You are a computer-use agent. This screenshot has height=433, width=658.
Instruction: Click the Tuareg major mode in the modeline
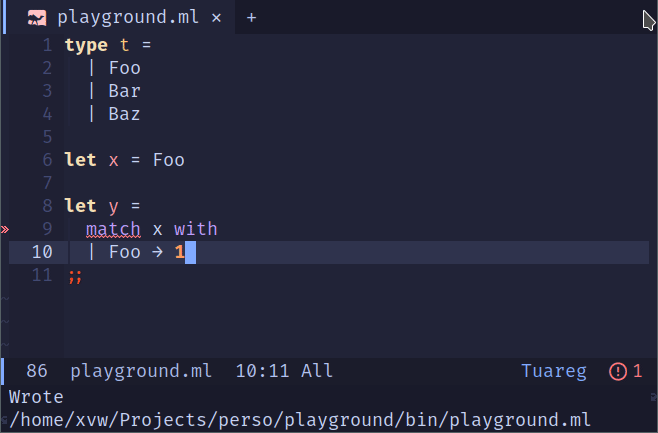(x=554, y=371)
